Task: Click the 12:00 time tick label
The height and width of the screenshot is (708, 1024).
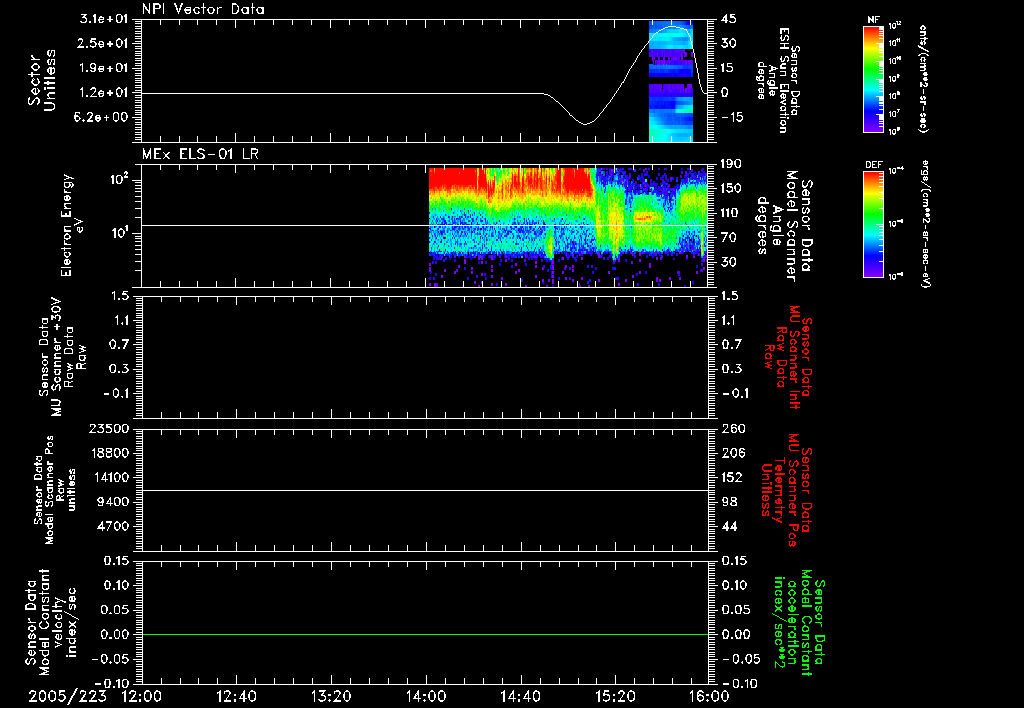Action: [142, 696]
